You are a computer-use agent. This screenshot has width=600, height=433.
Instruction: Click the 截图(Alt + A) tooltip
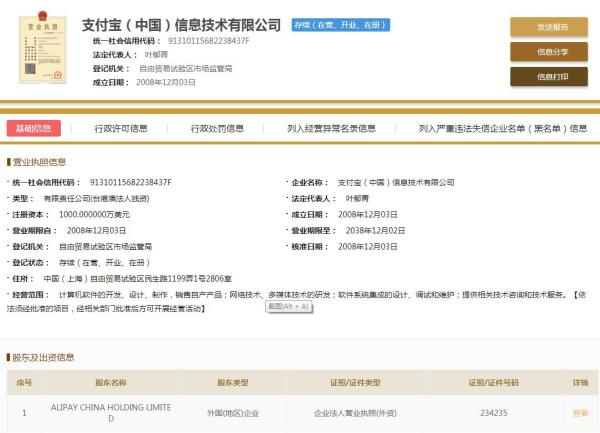pyautogui.click(x=290, y=306)
